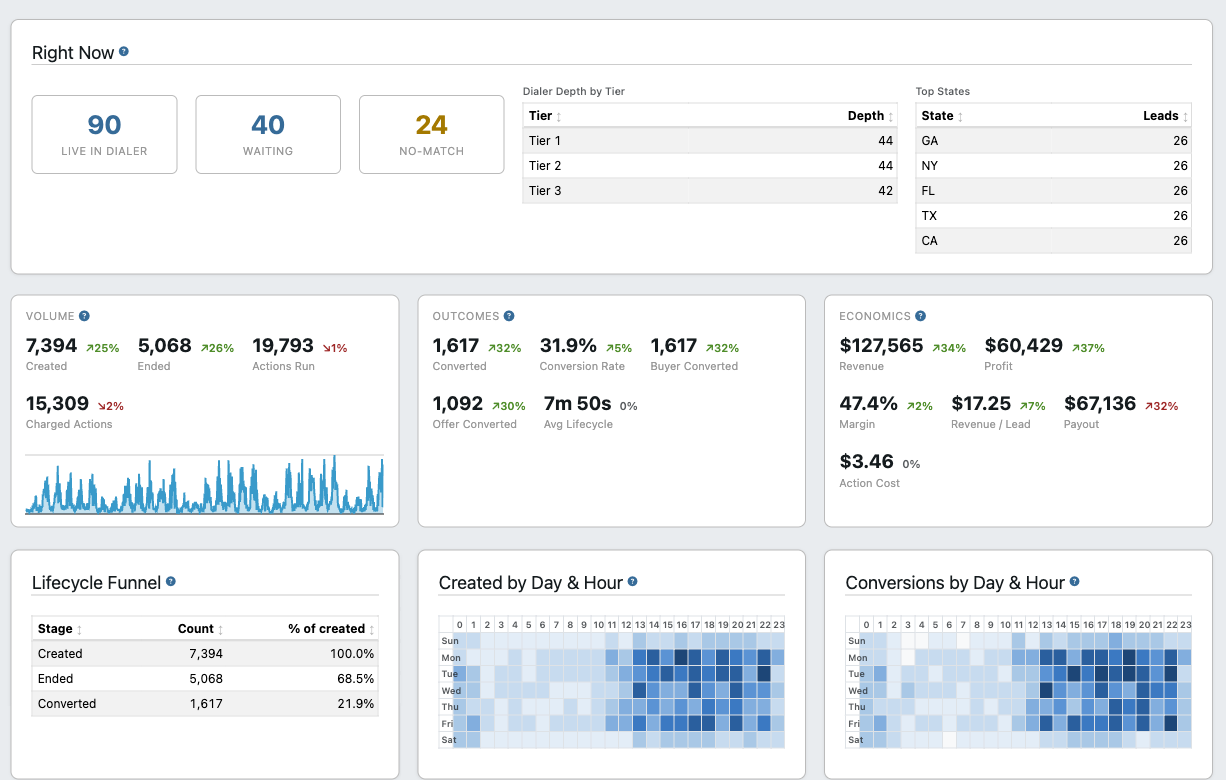Image resolution: width=1226 pixels, height=780 pixels.
Task: Click the Action Cost value $3.46
Action: (867, 462)
